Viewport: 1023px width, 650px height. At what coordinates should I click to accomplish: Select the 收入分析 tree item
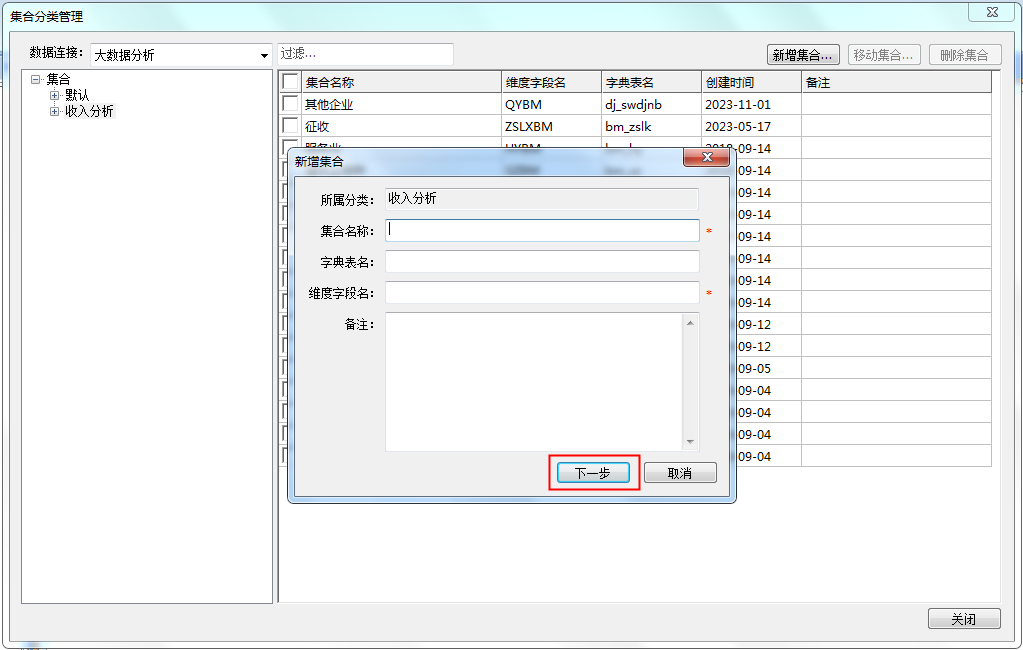[x=89, y=112]
